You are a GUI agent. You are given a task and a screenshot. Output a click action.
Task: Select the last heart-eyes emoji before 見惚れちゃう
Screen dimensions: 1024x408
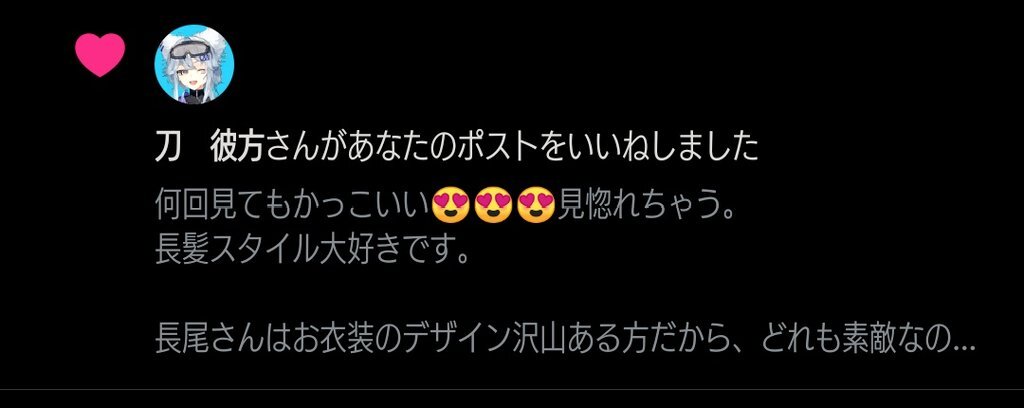pyautogui.click(x=536, y=205)
